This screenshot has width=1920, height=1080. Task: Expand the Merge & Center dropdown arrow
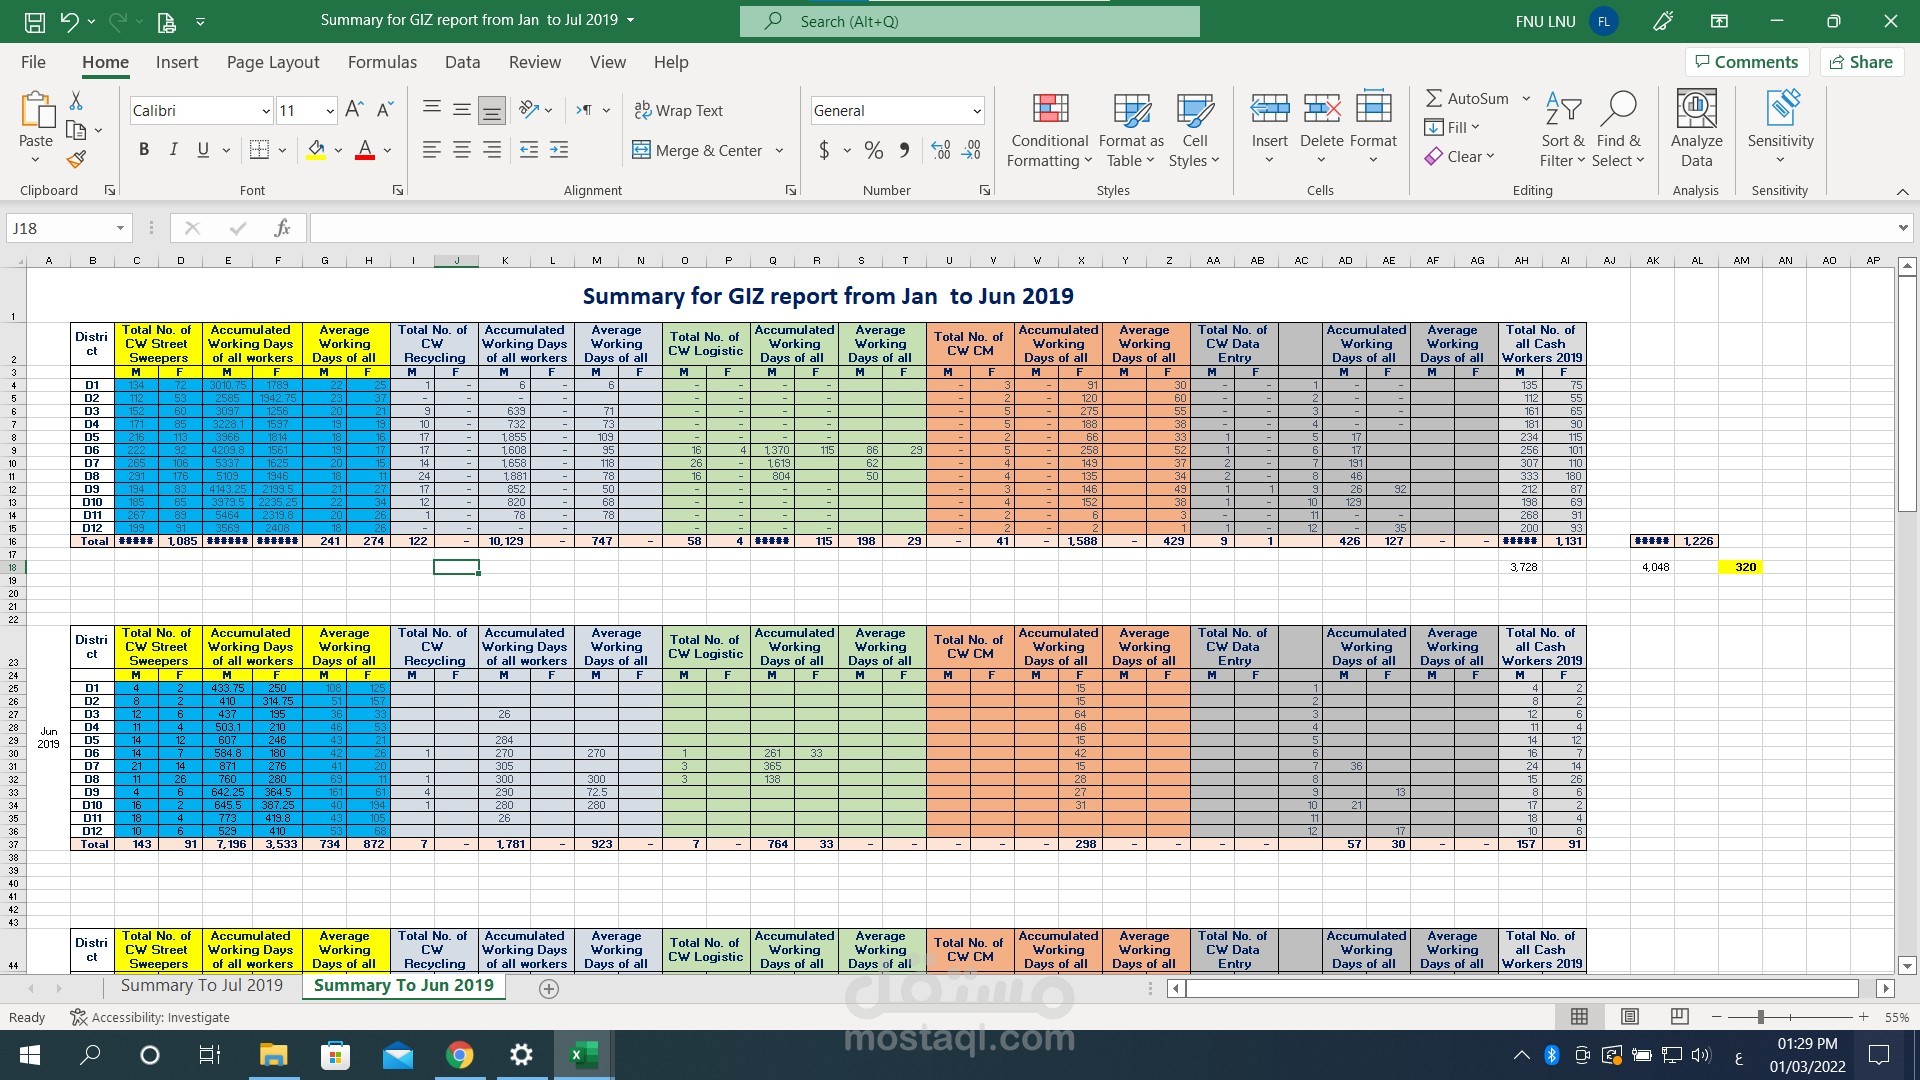click(x=779, y=151)
